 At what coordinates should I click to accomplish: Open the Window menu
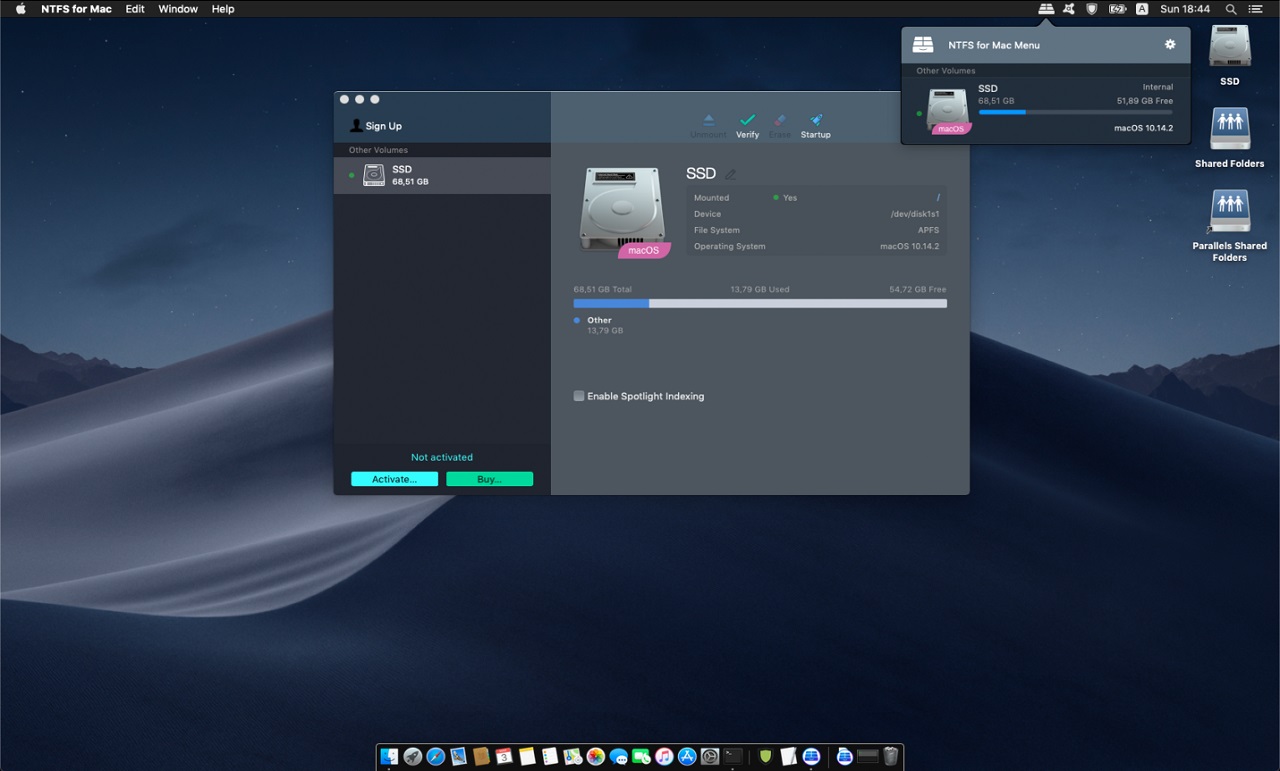pyautogui.click(x=178, y=9)
